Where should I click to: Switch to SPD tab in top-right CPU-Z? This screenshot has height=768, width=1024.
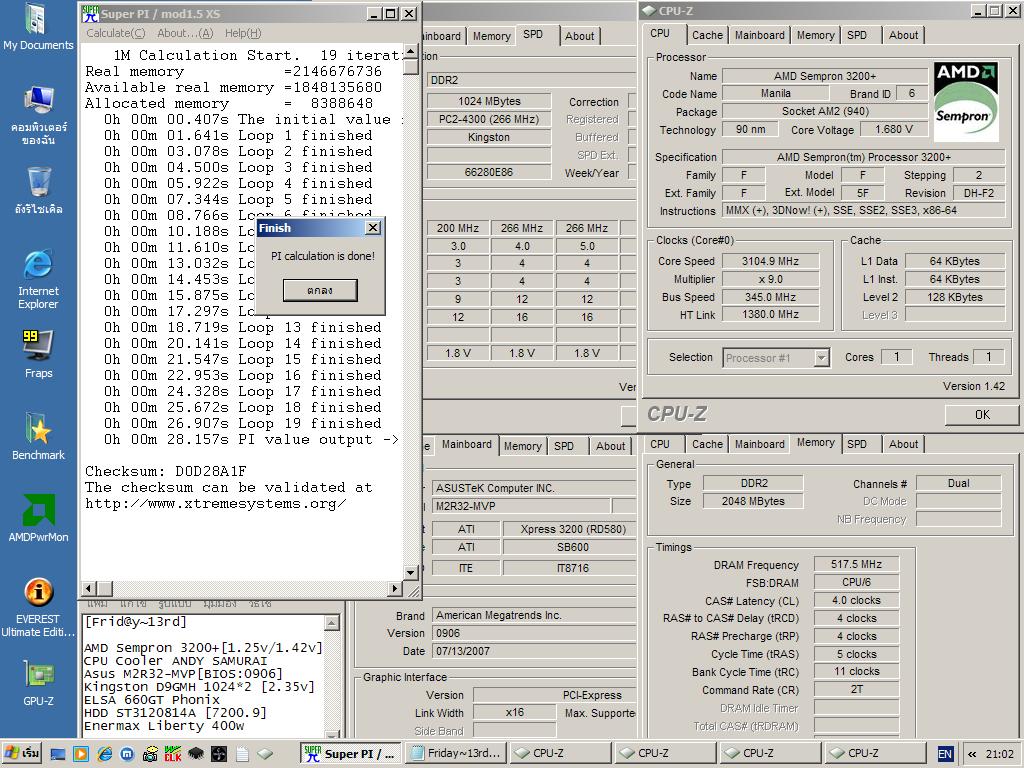(x=857, y=35)
